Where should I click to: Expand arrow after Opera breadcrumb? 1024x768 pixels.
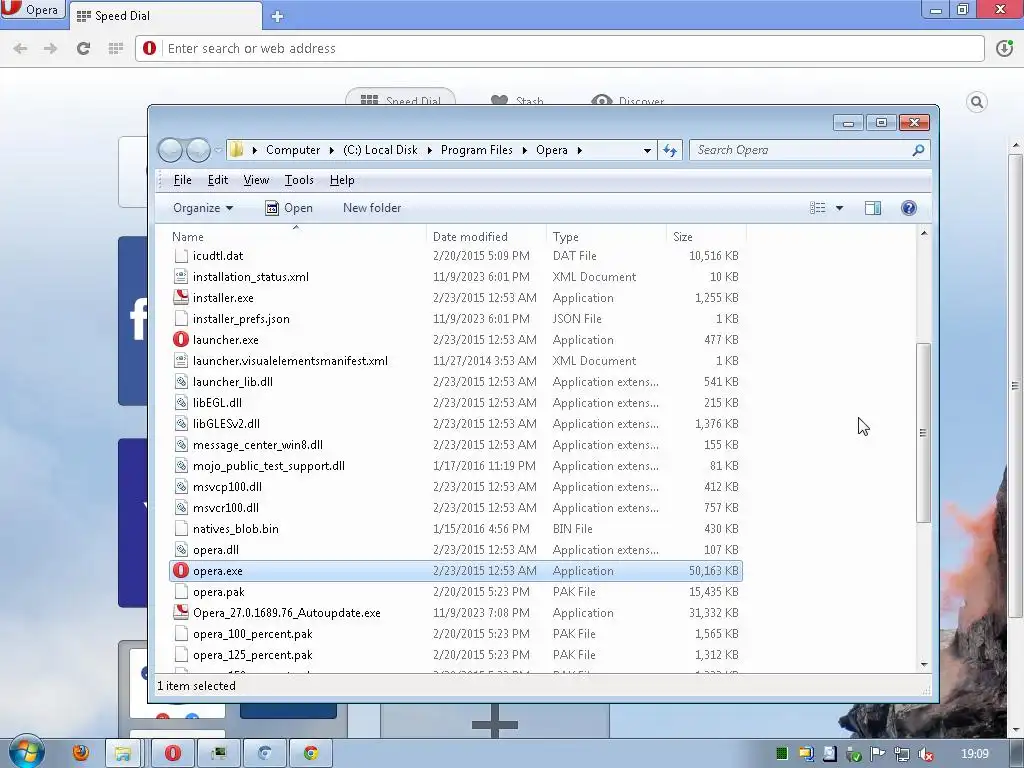579,150
